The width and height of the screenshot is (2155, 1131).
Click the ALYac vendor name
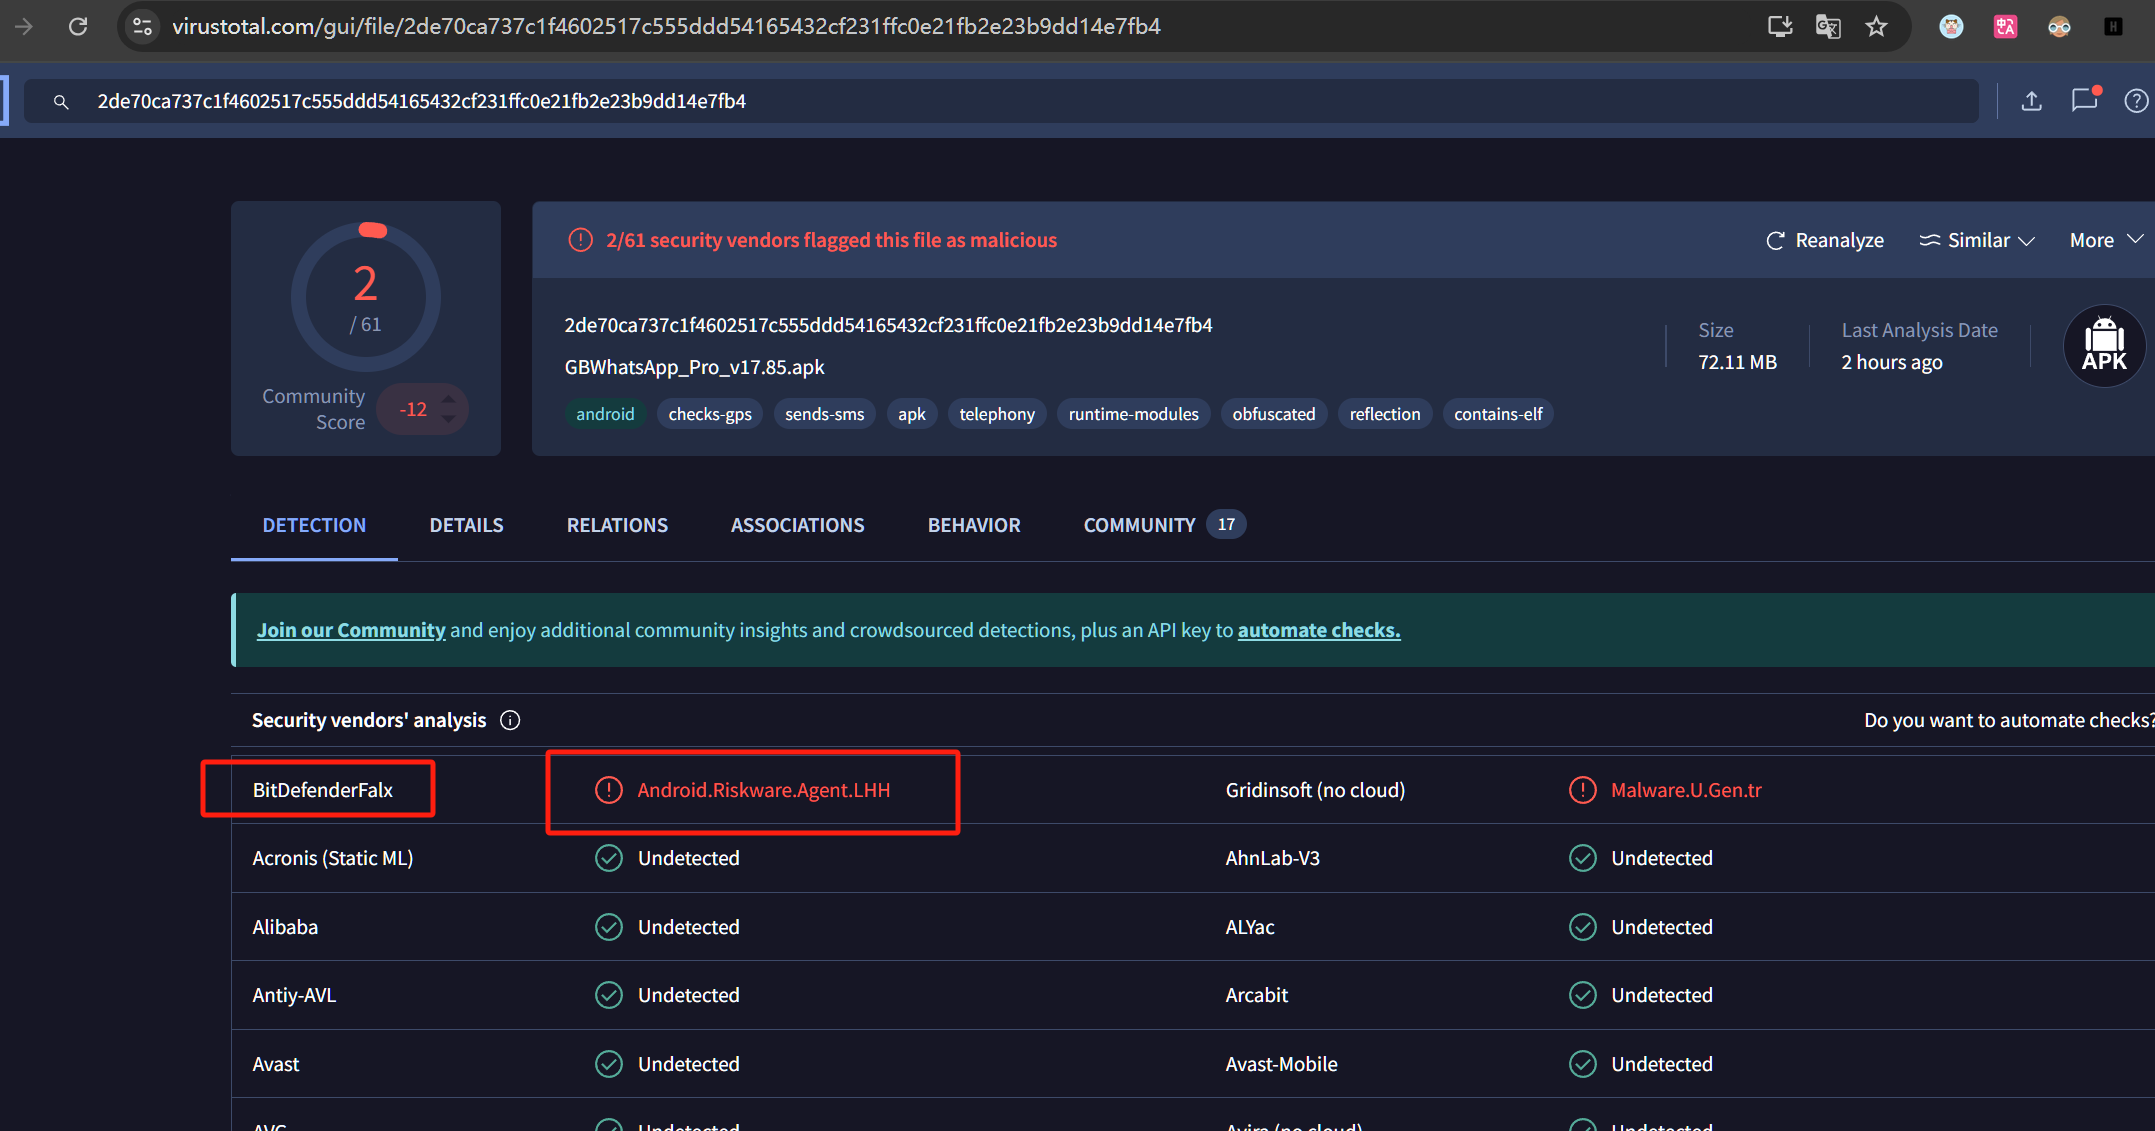(1250, 927)
